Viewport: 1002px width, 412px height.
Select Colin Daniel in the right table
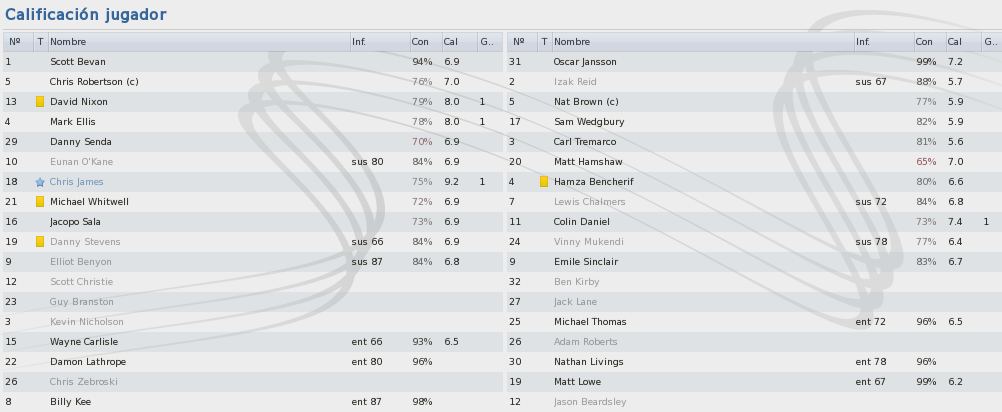[x=755, y=222]
